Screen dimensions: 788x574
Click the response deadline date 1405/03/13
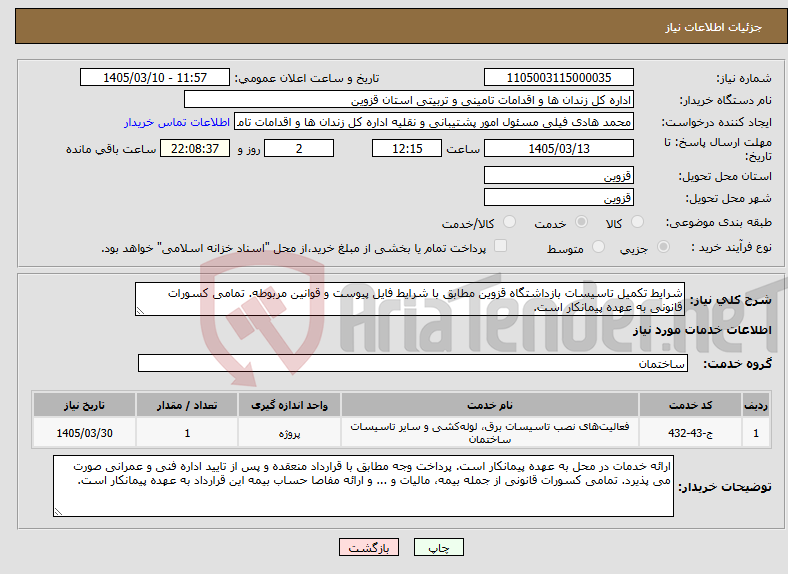coord(558,148)
